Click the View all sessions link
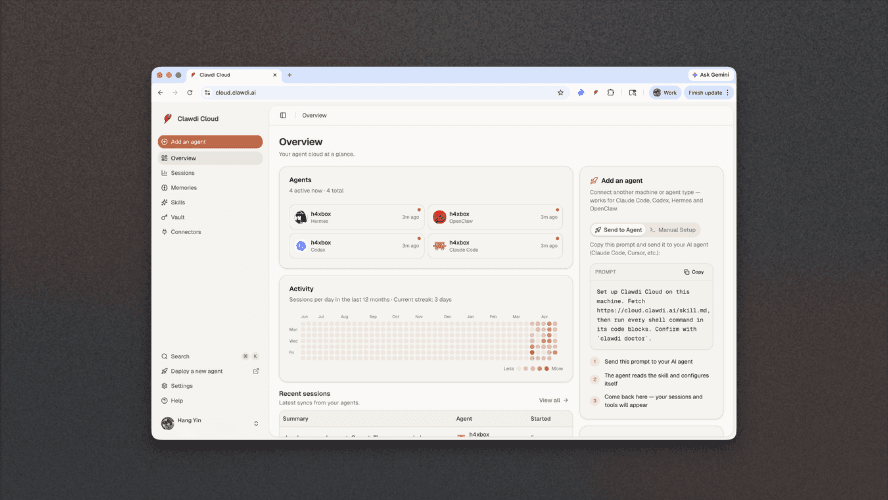 (x=553, y=400)
